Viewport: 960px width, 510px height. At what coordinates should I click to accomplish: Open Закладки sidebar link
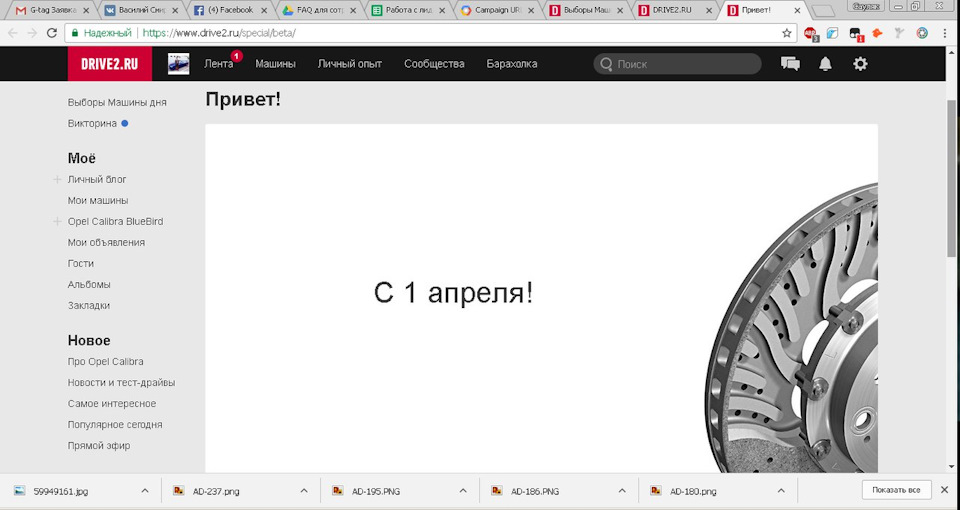pyautogui.click(x=89, y=306)
